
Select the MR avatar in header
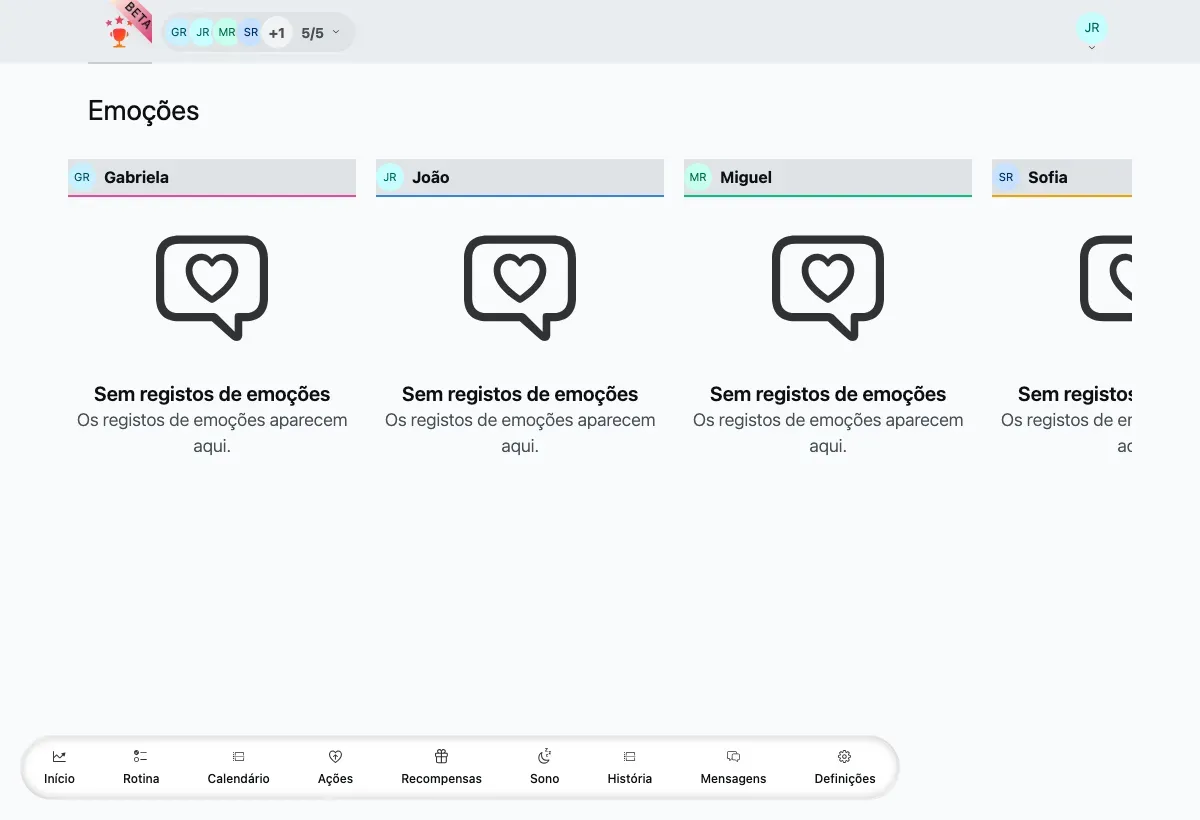[x=227, y=32]
